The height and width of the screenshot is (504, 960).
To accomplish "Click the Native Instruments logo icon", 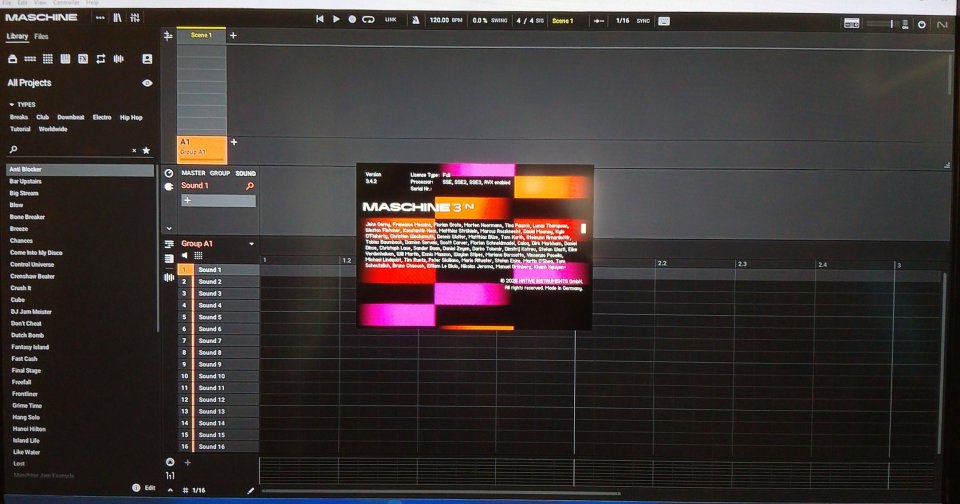I will point(942,24).
